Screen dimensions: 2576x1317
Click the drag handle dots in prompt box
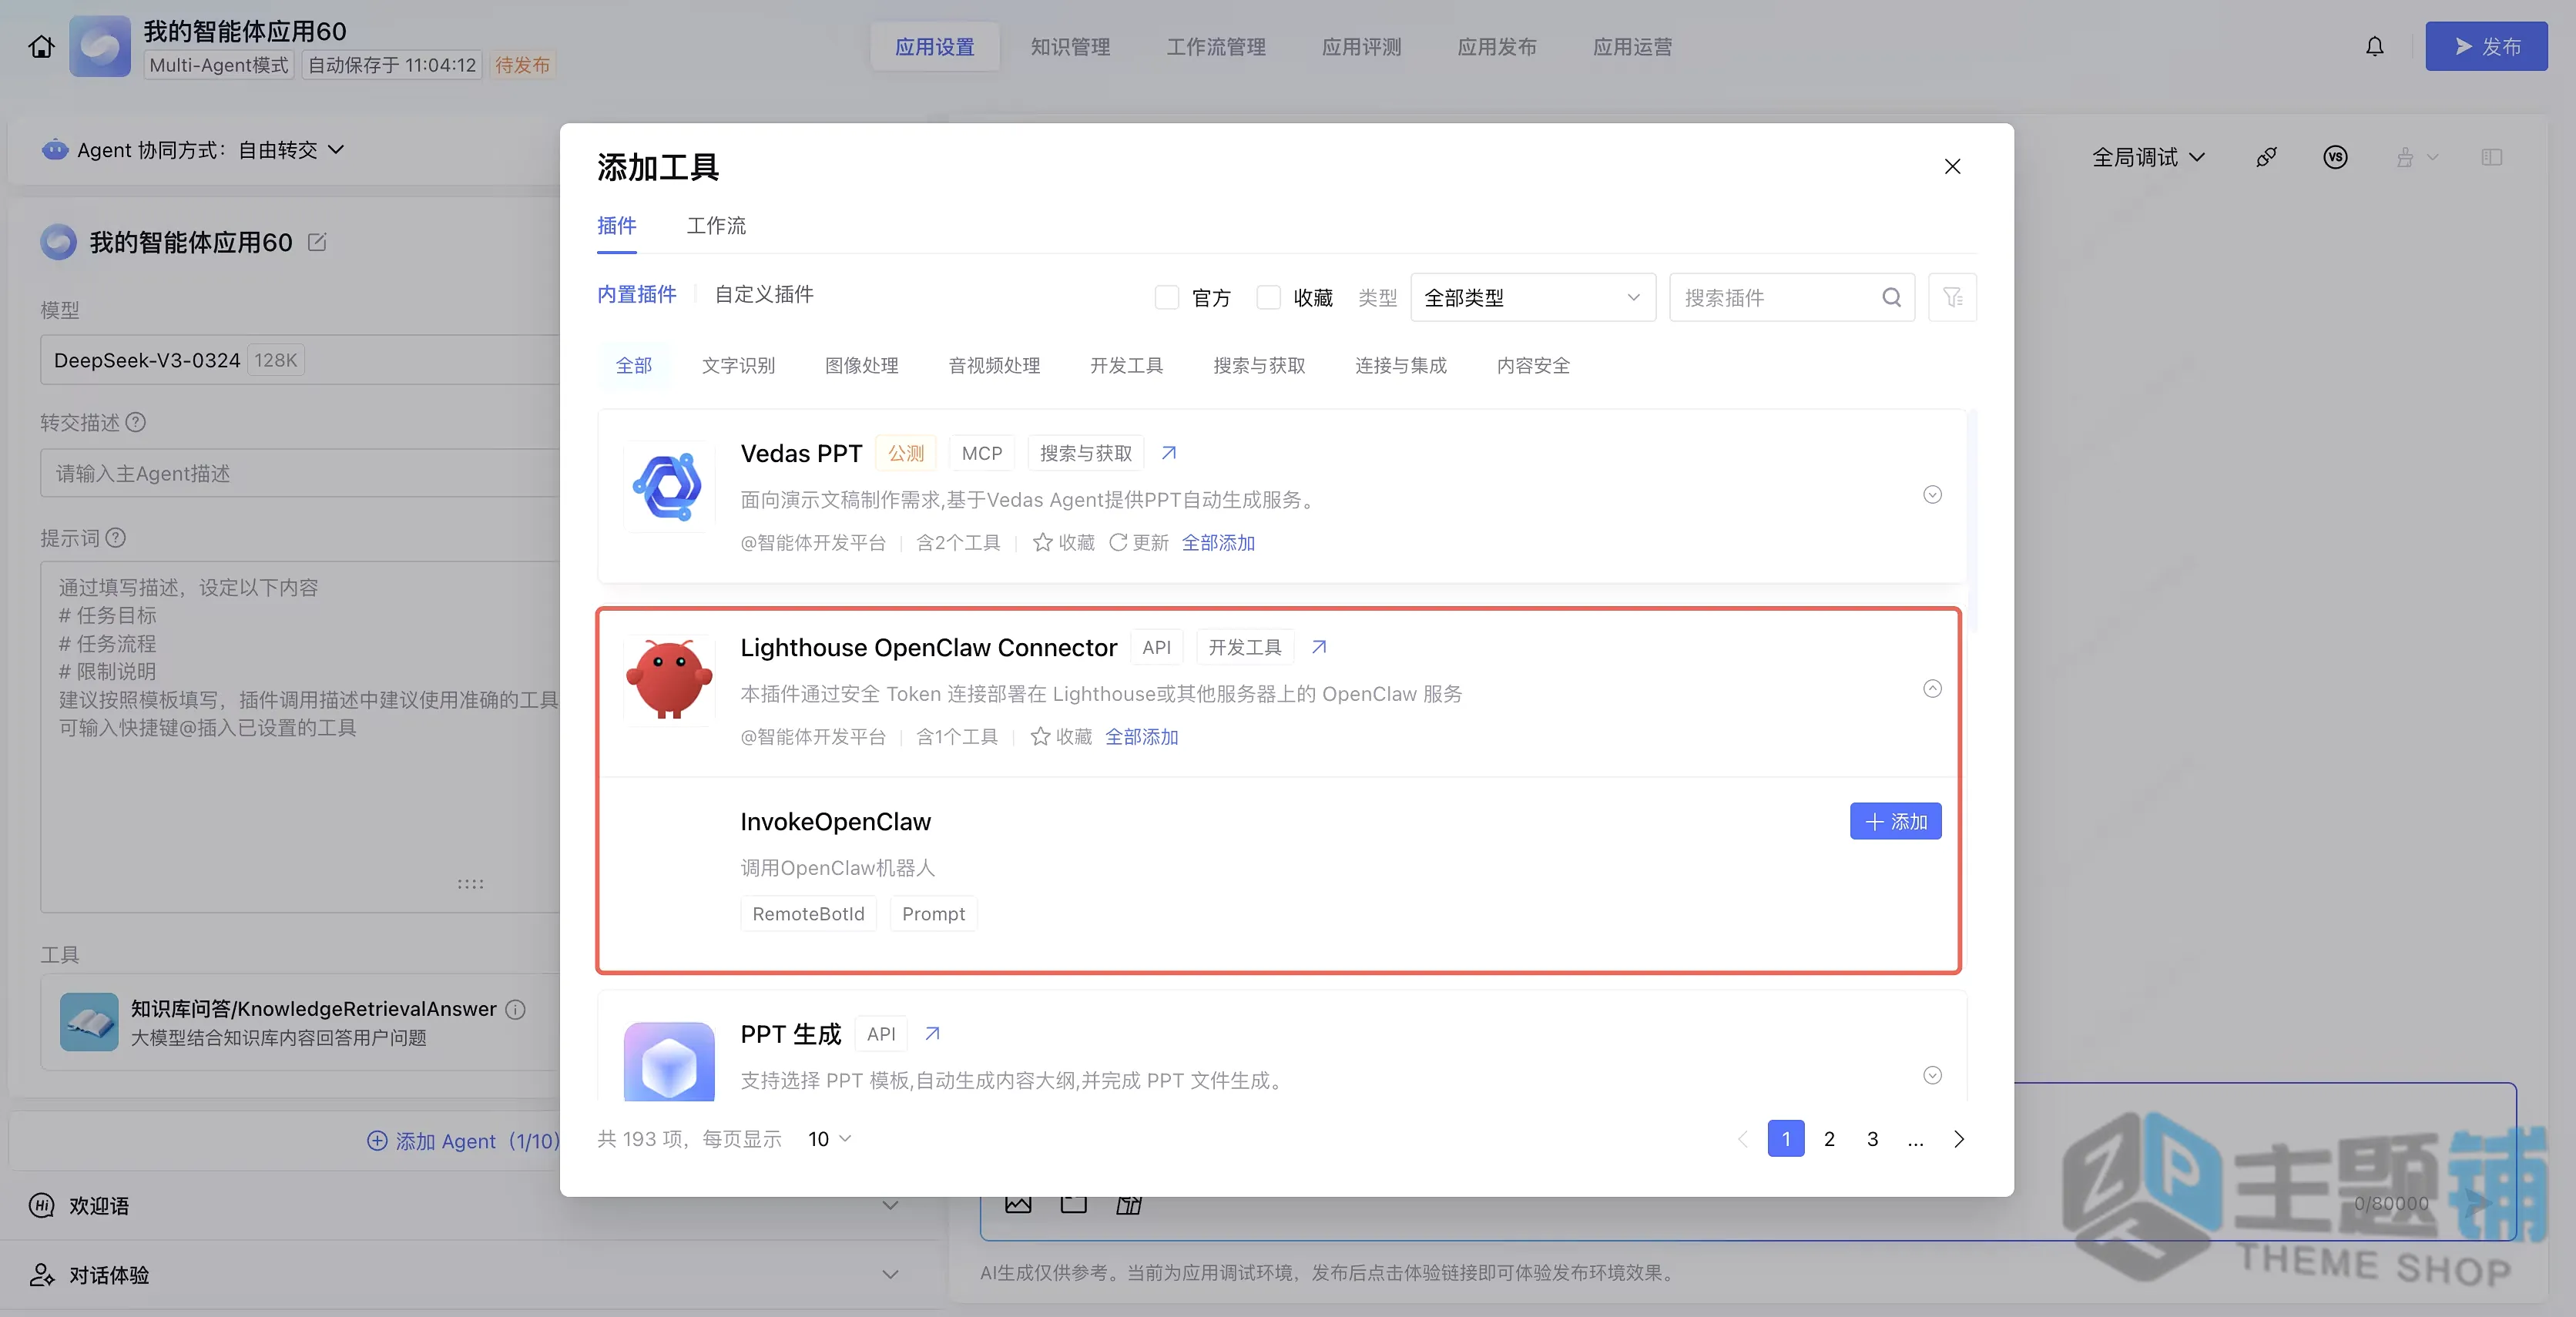pos(470,884)
